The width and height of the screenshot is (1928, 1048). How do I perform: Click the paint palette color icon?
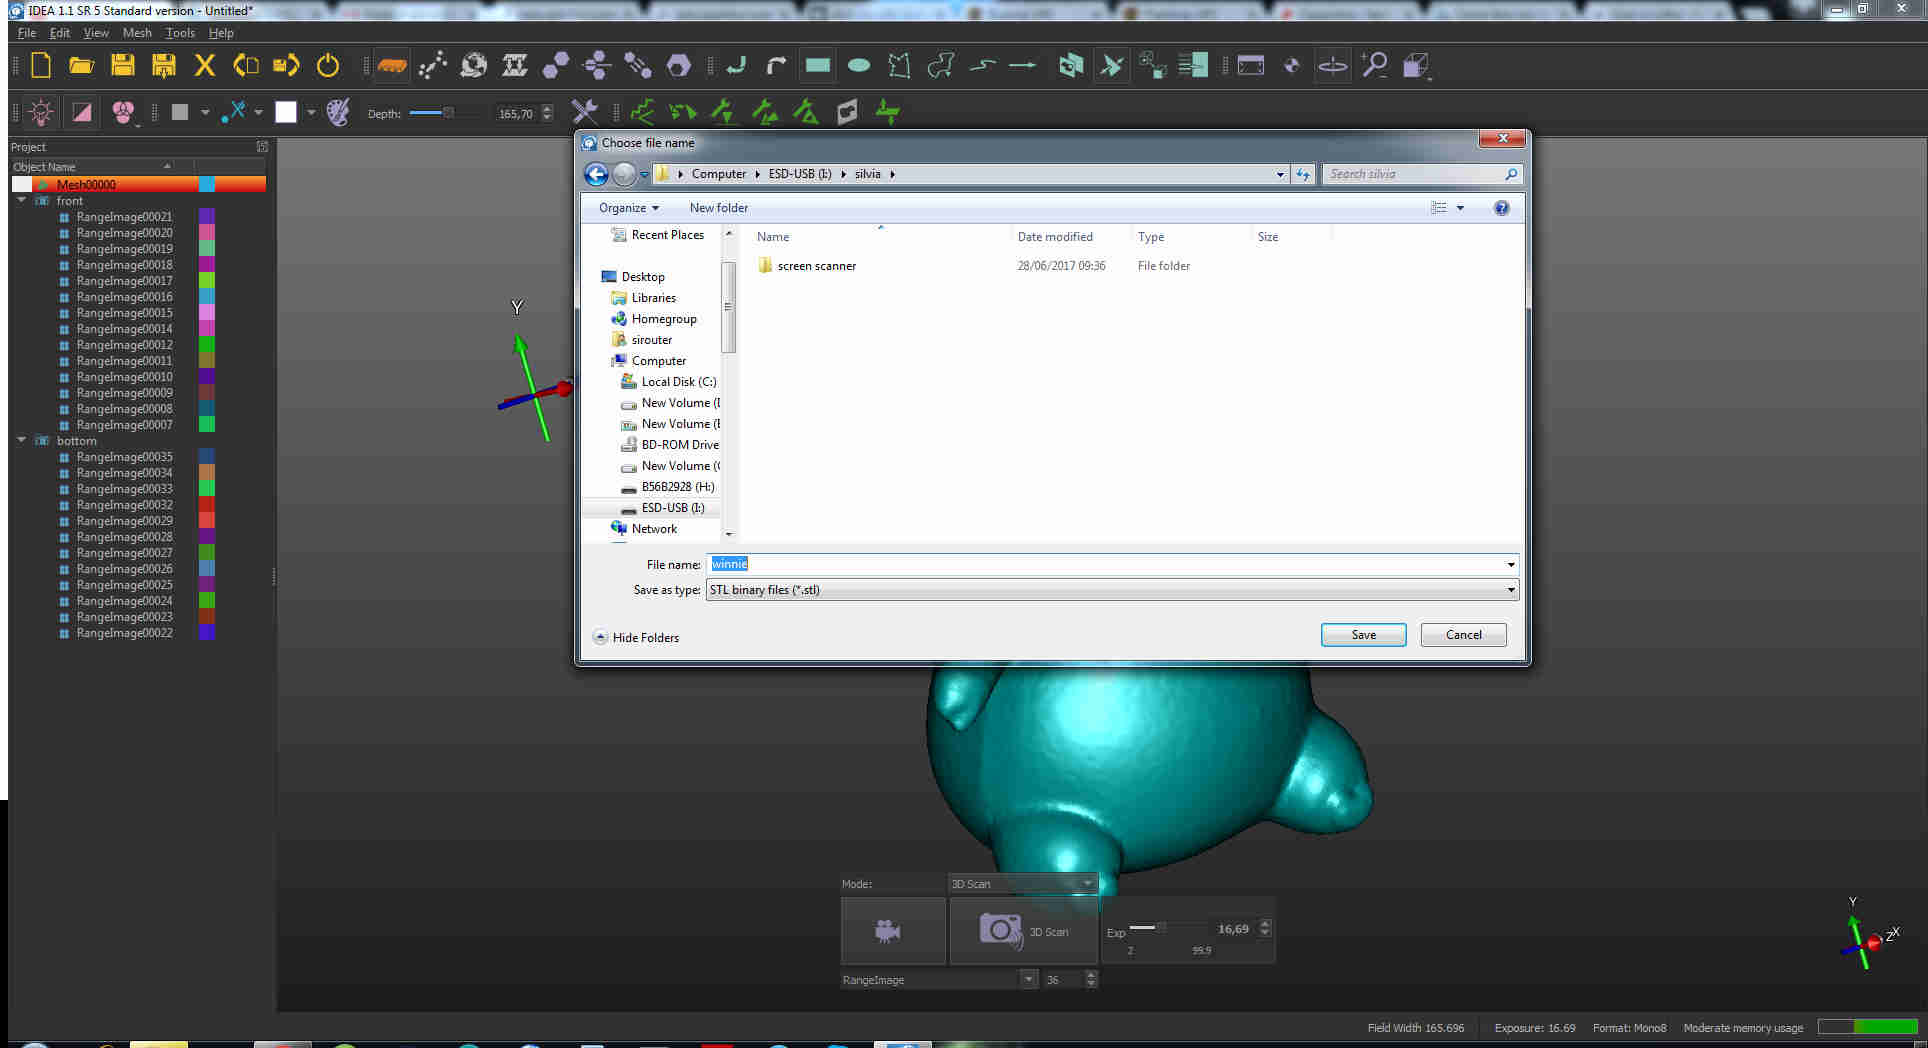tap(338, 112)
